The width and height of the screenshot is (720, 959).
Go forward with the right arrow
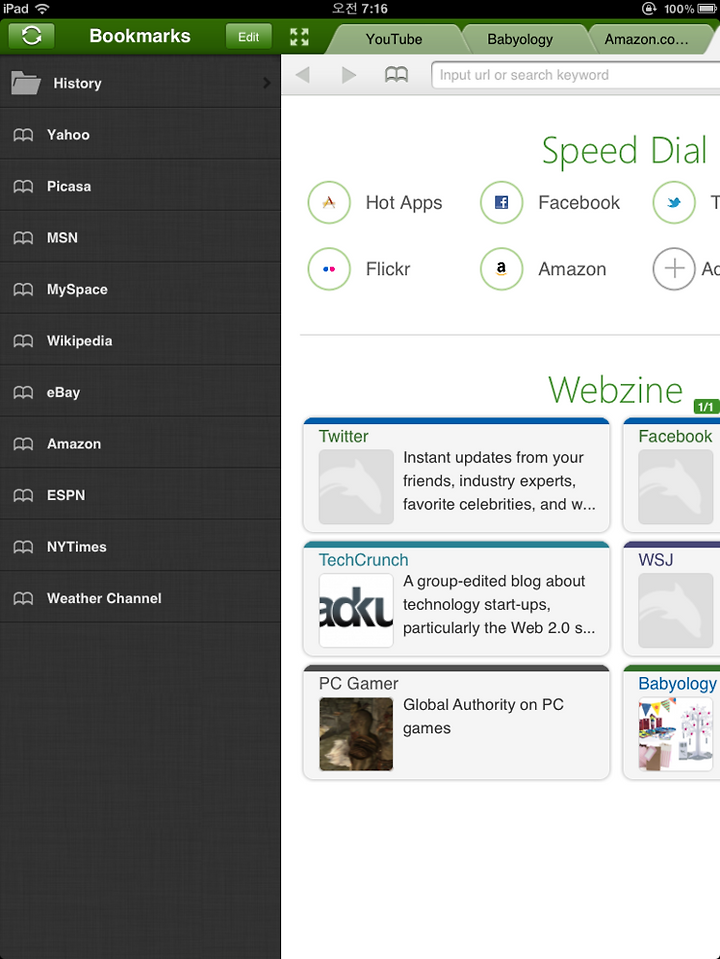(349, 75)
